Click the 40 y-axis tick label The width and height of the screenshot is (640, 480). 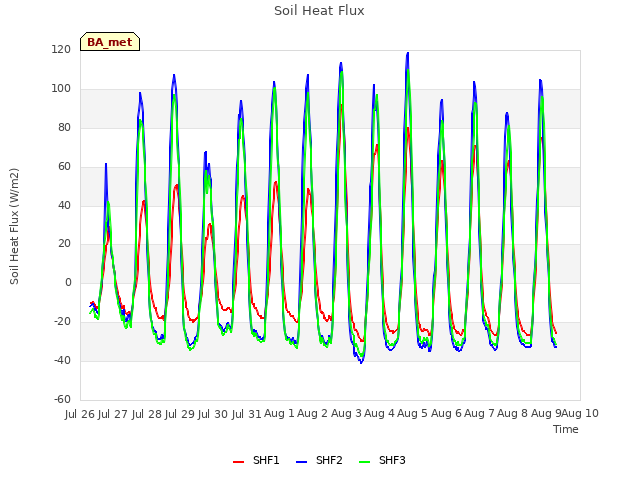pyautogui.click(x=64, y=205)
